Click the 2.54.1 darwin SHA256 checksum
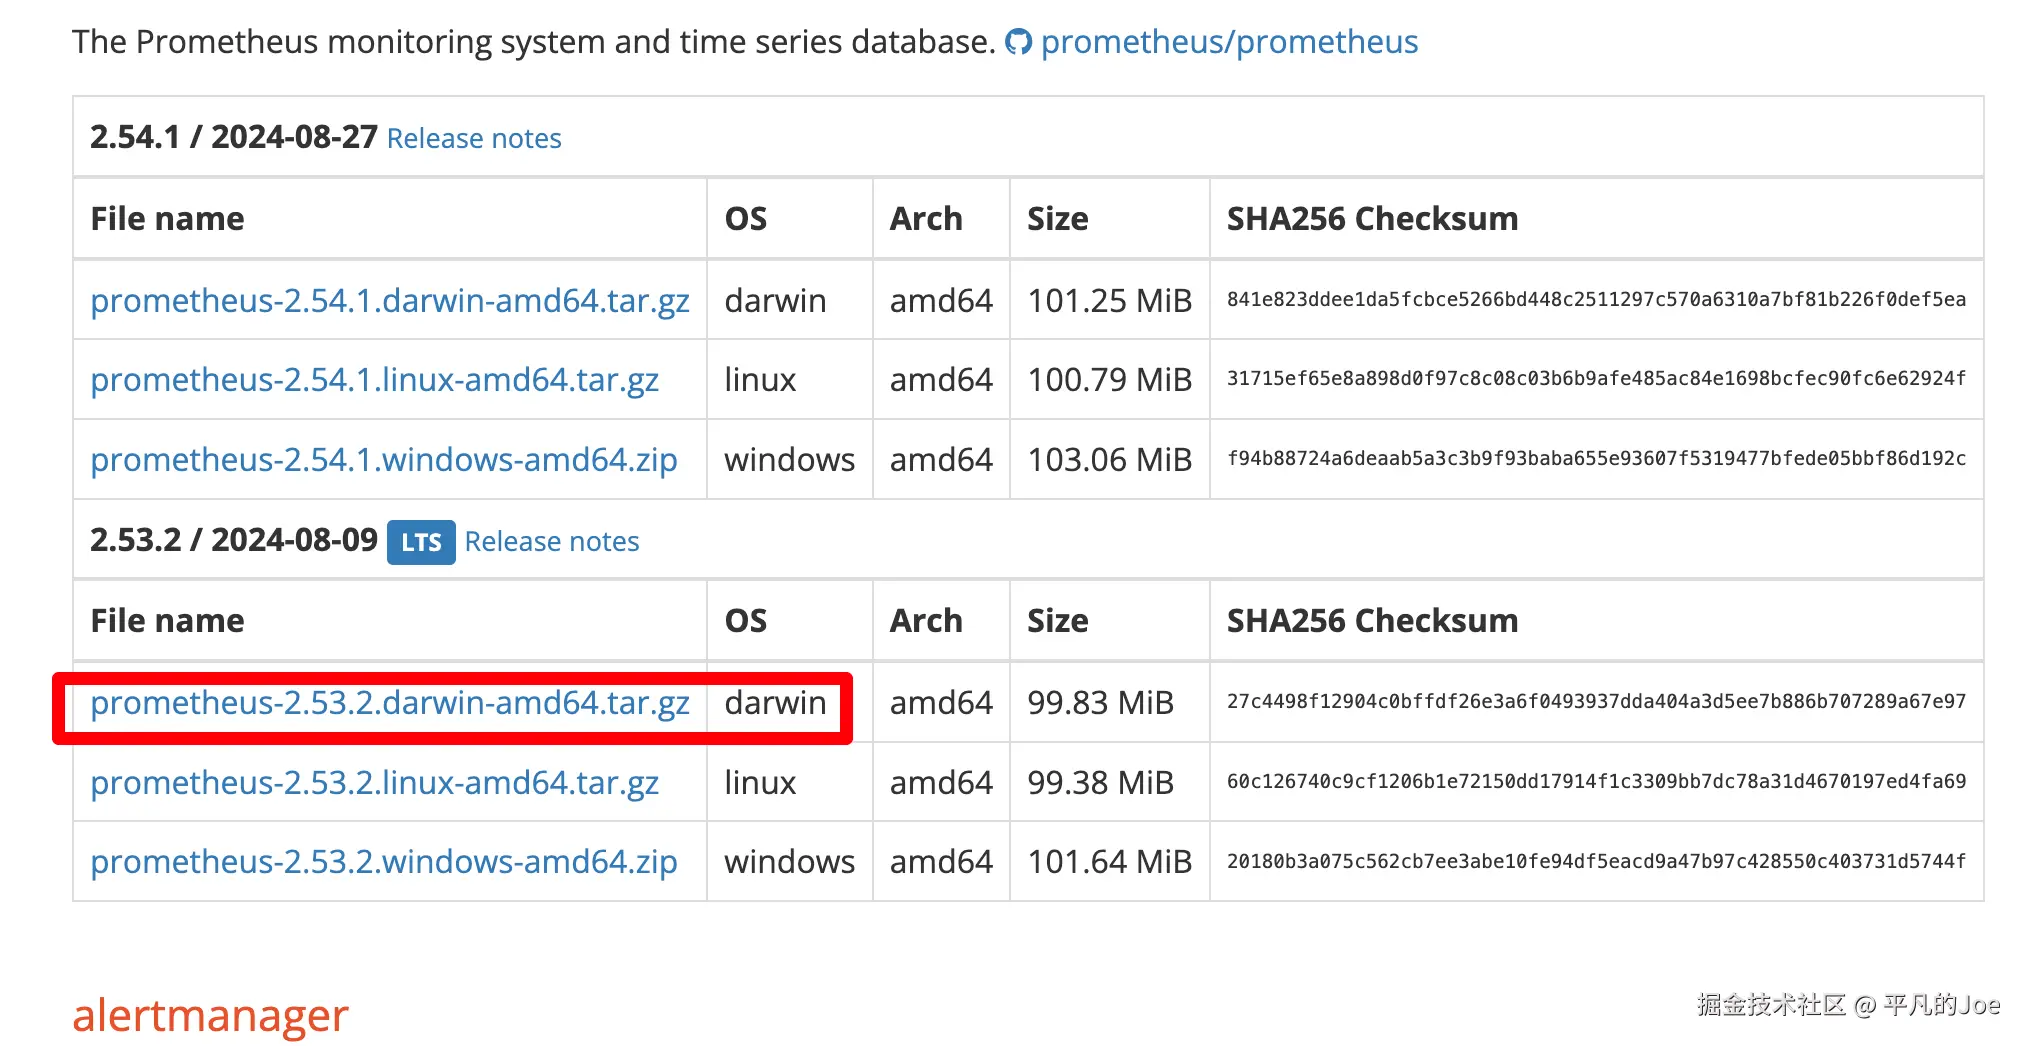 [1596, 300]
